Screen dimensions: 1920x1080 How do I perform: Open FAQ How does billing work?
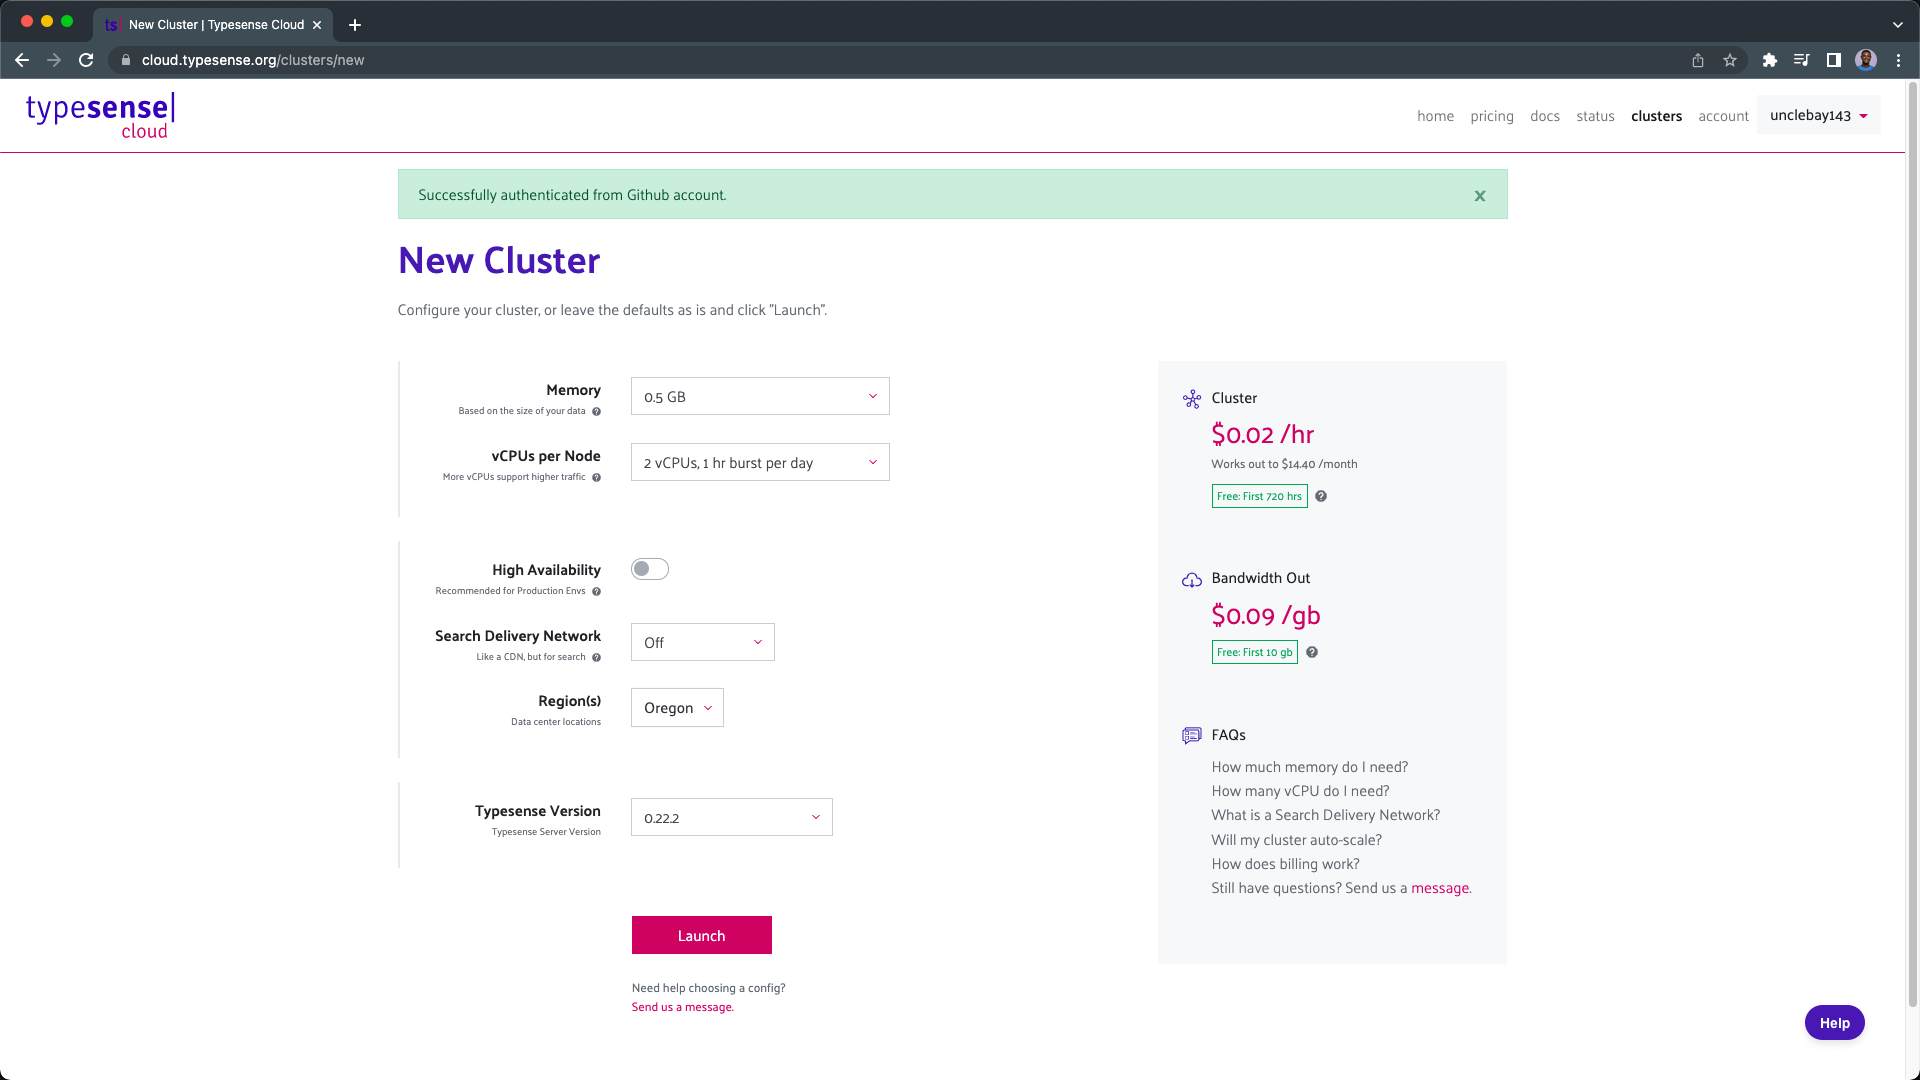pos(1285,864)
